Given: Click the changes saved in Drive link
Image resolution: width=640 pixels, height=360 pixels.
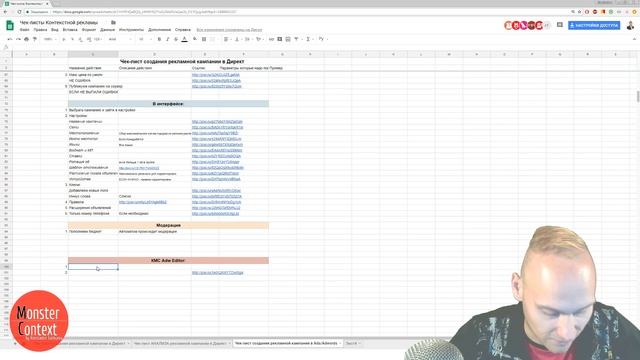Looking at the screenshot, I should pyautogui.click(x=229, y=30).
